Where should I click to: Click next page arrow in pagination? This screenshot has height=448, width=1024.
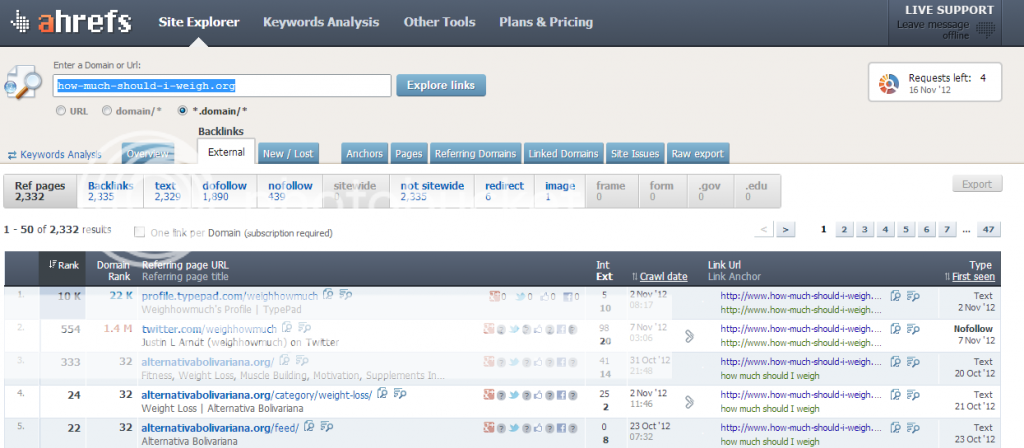point(786,230)
